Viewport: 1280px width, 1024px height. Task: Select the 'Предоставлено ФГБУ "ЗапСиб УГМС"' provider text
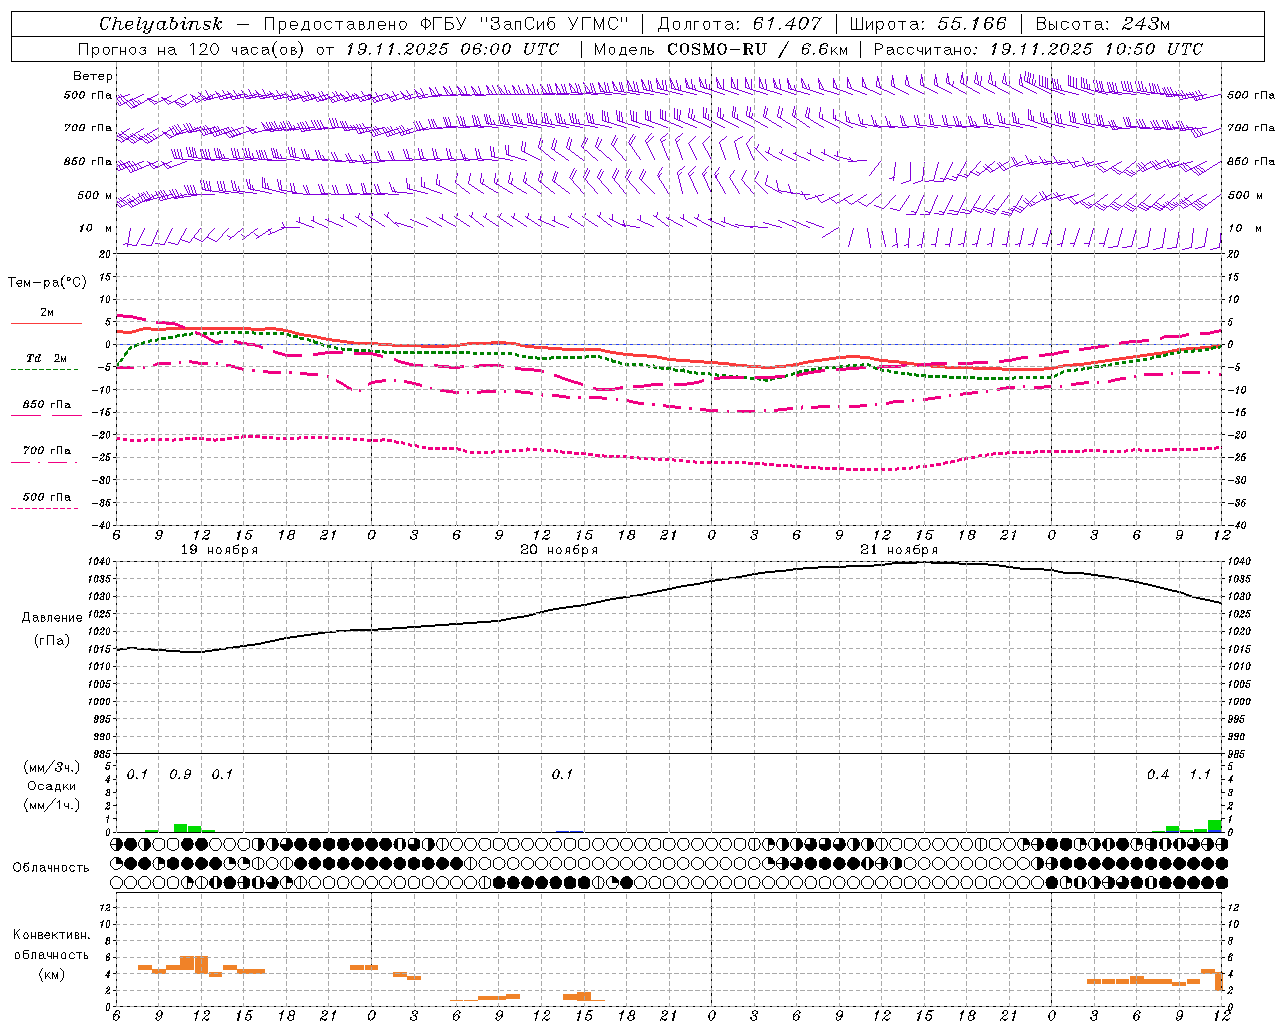pos(446,24)
